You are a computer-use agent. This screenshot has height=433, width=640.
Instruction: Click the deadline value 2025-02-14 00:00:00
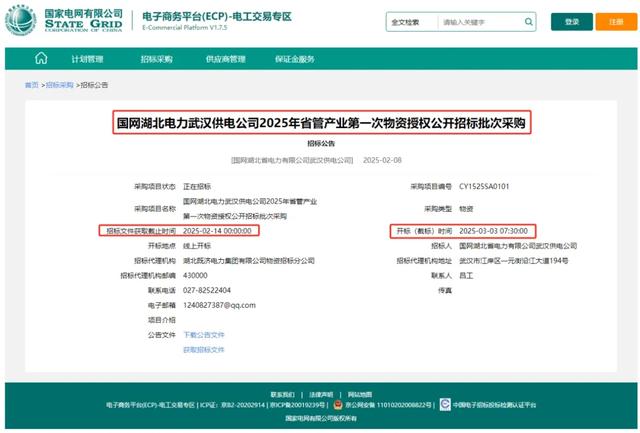[217, 231]
